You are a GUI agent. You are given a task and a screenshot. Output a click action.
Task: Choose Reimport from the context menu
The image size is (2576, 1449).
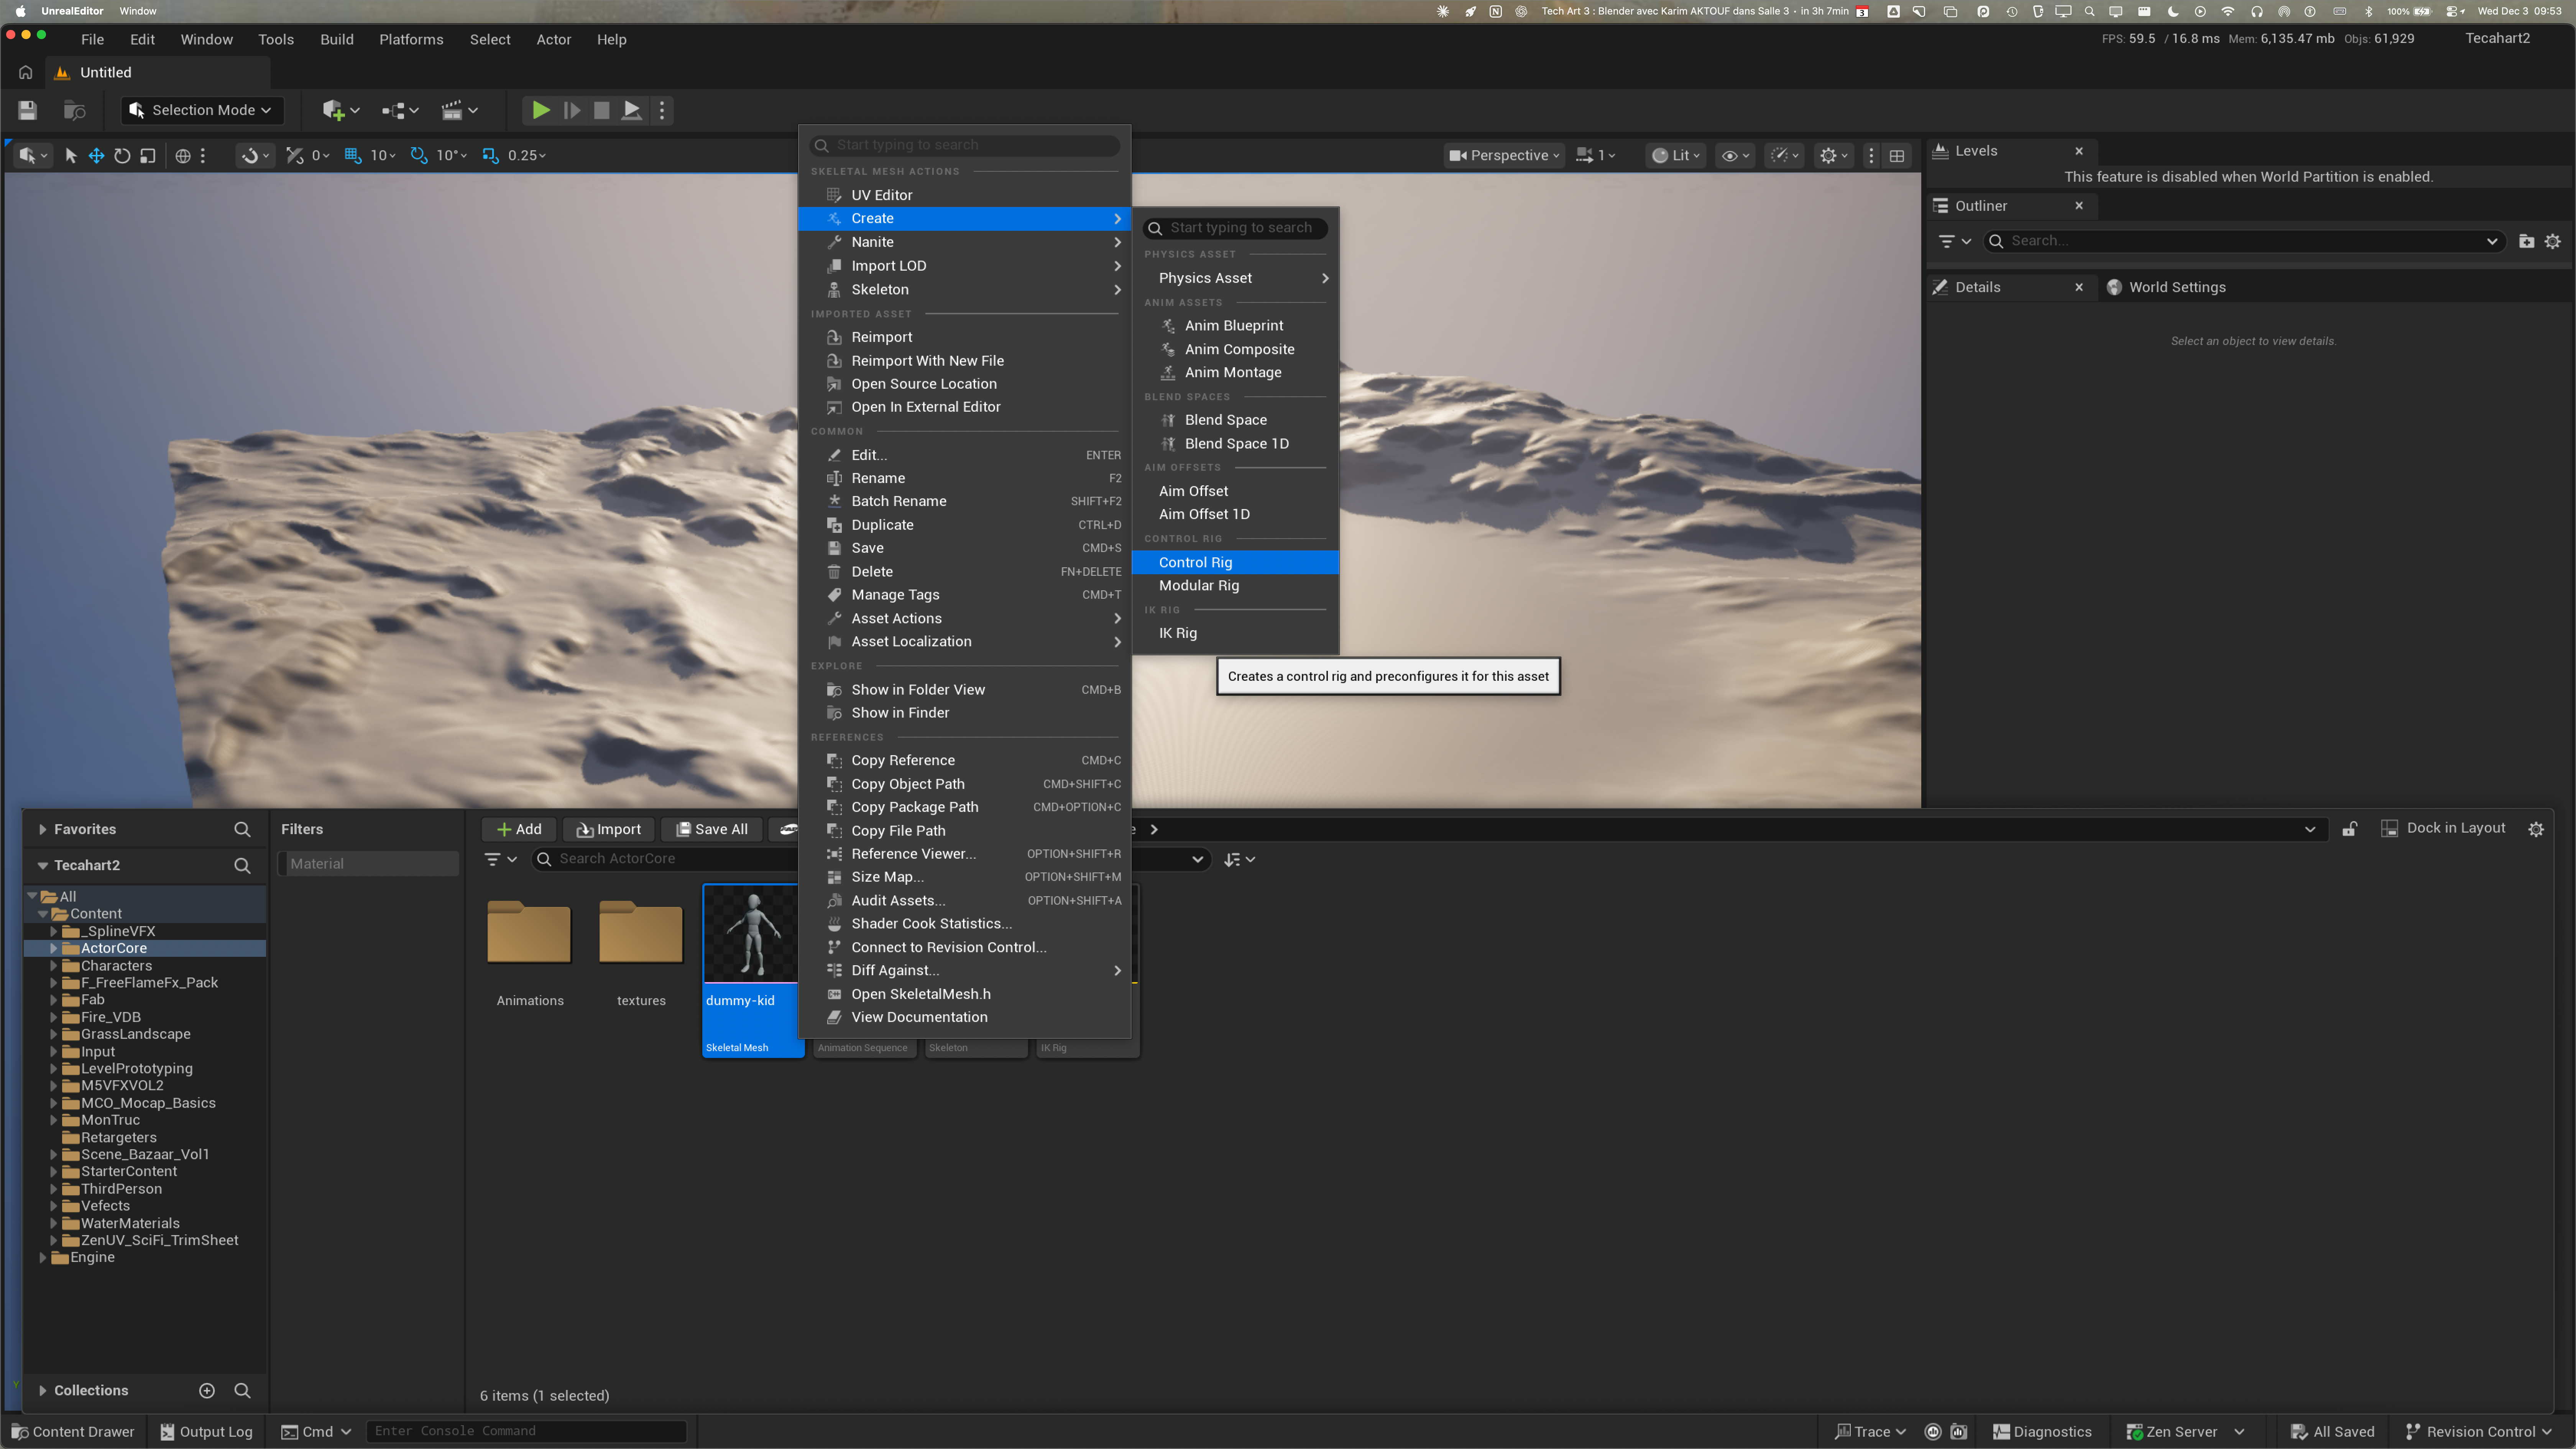pos(964,337)
